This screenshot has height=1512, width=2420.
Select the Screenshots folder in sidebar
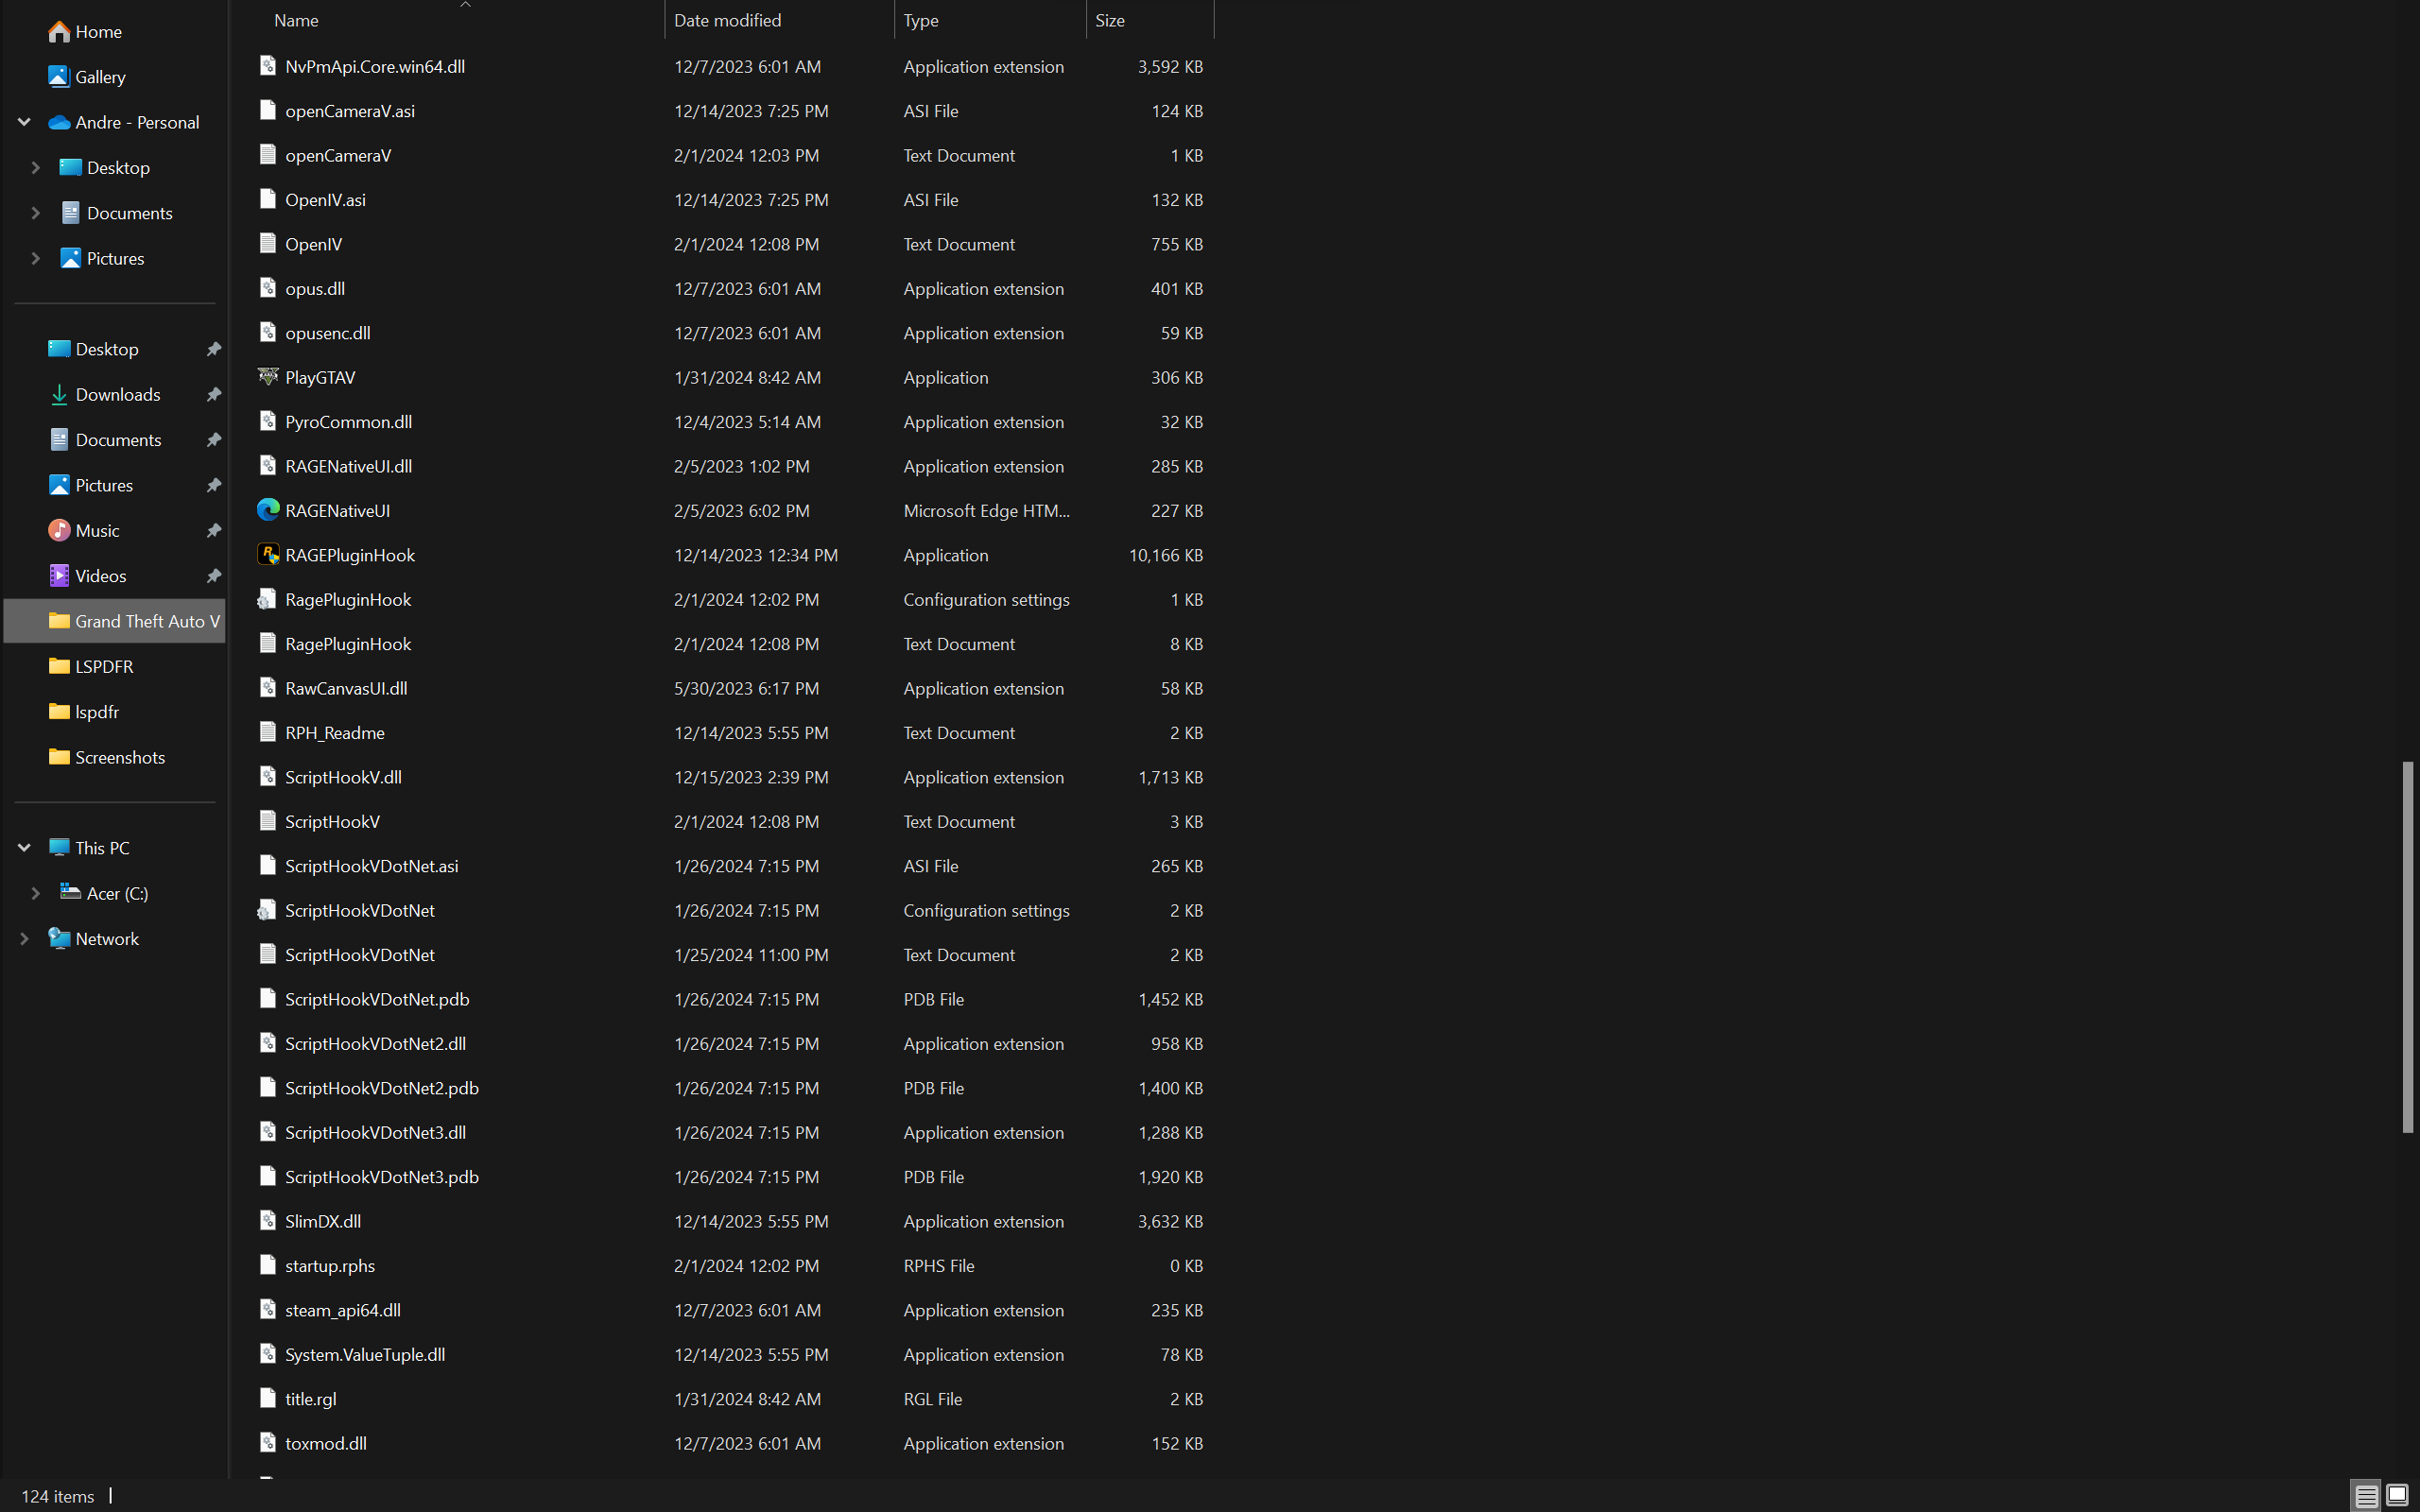tap(120, 757)
